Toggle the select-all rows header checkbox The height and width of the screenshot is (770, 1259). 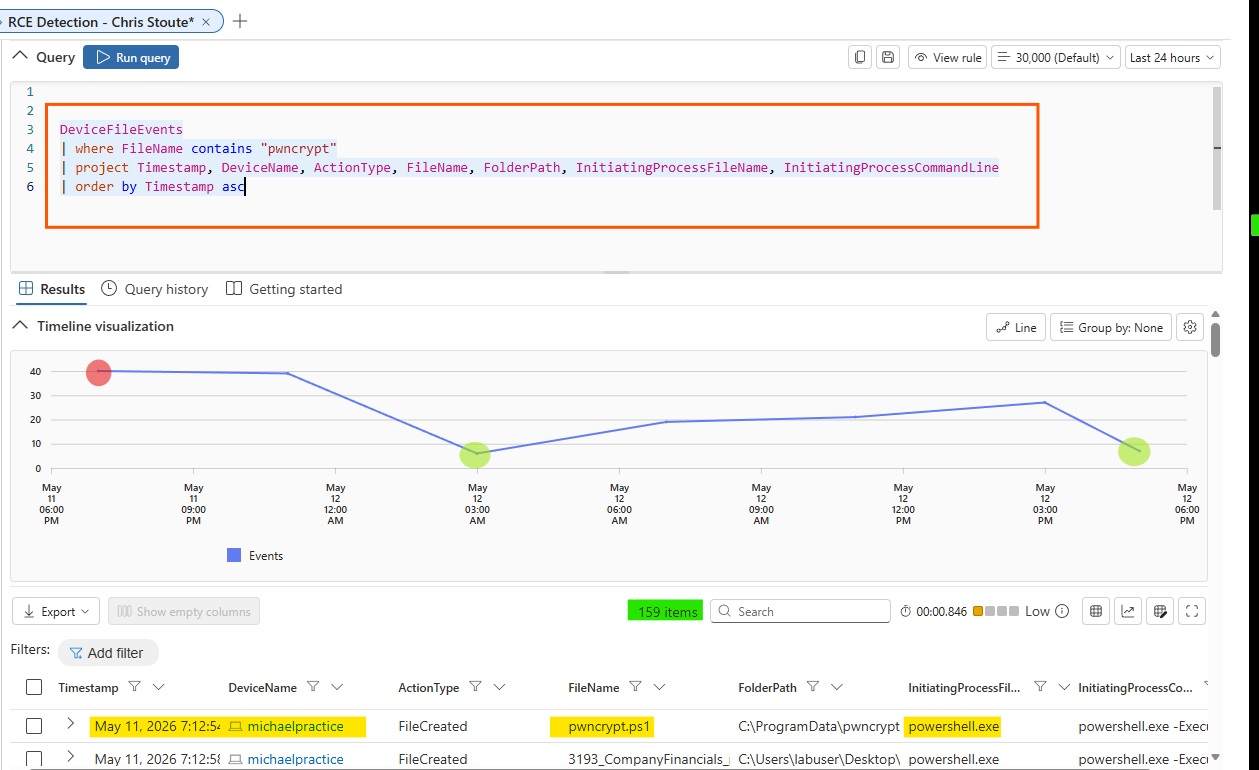34,687
